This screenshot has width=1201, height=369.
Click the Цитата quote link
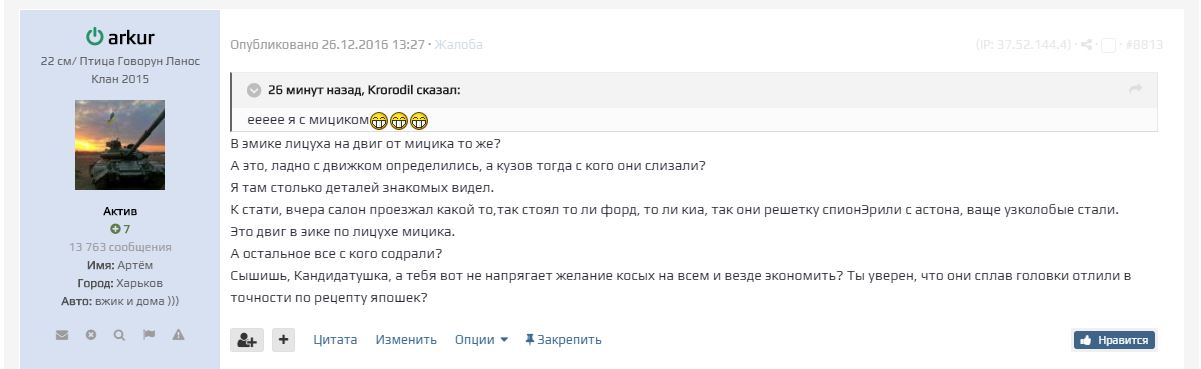click(335, 340)
